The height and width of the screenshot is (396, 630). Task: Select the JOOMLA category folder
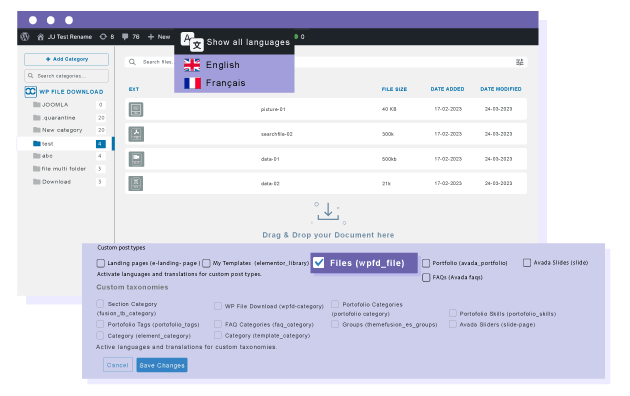(51, 104)
